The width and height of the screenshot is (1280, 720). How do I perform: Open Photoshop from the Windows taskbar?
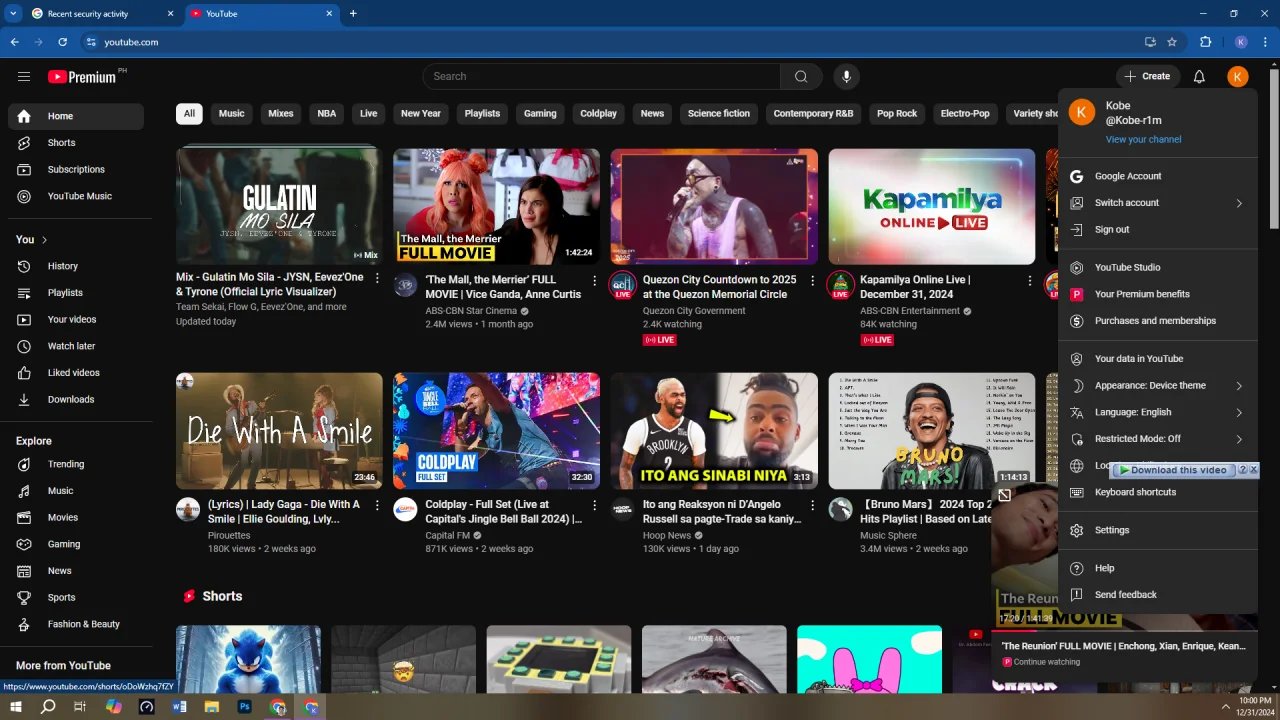245,707
